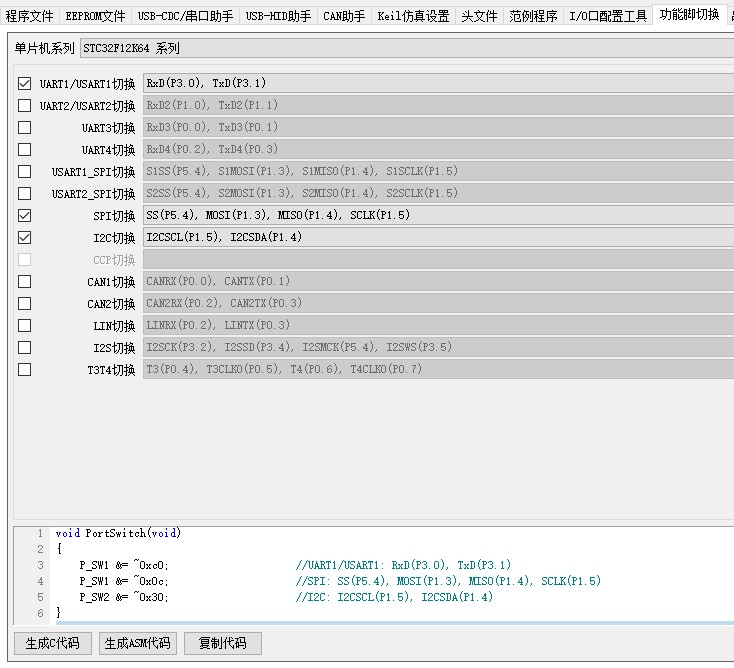The height and width of the screenshot is (668, 734).
Task: Open the 单片机系列 STC32F12K64 dropdown
Action: pyautogui.click(x=407, y=48)
